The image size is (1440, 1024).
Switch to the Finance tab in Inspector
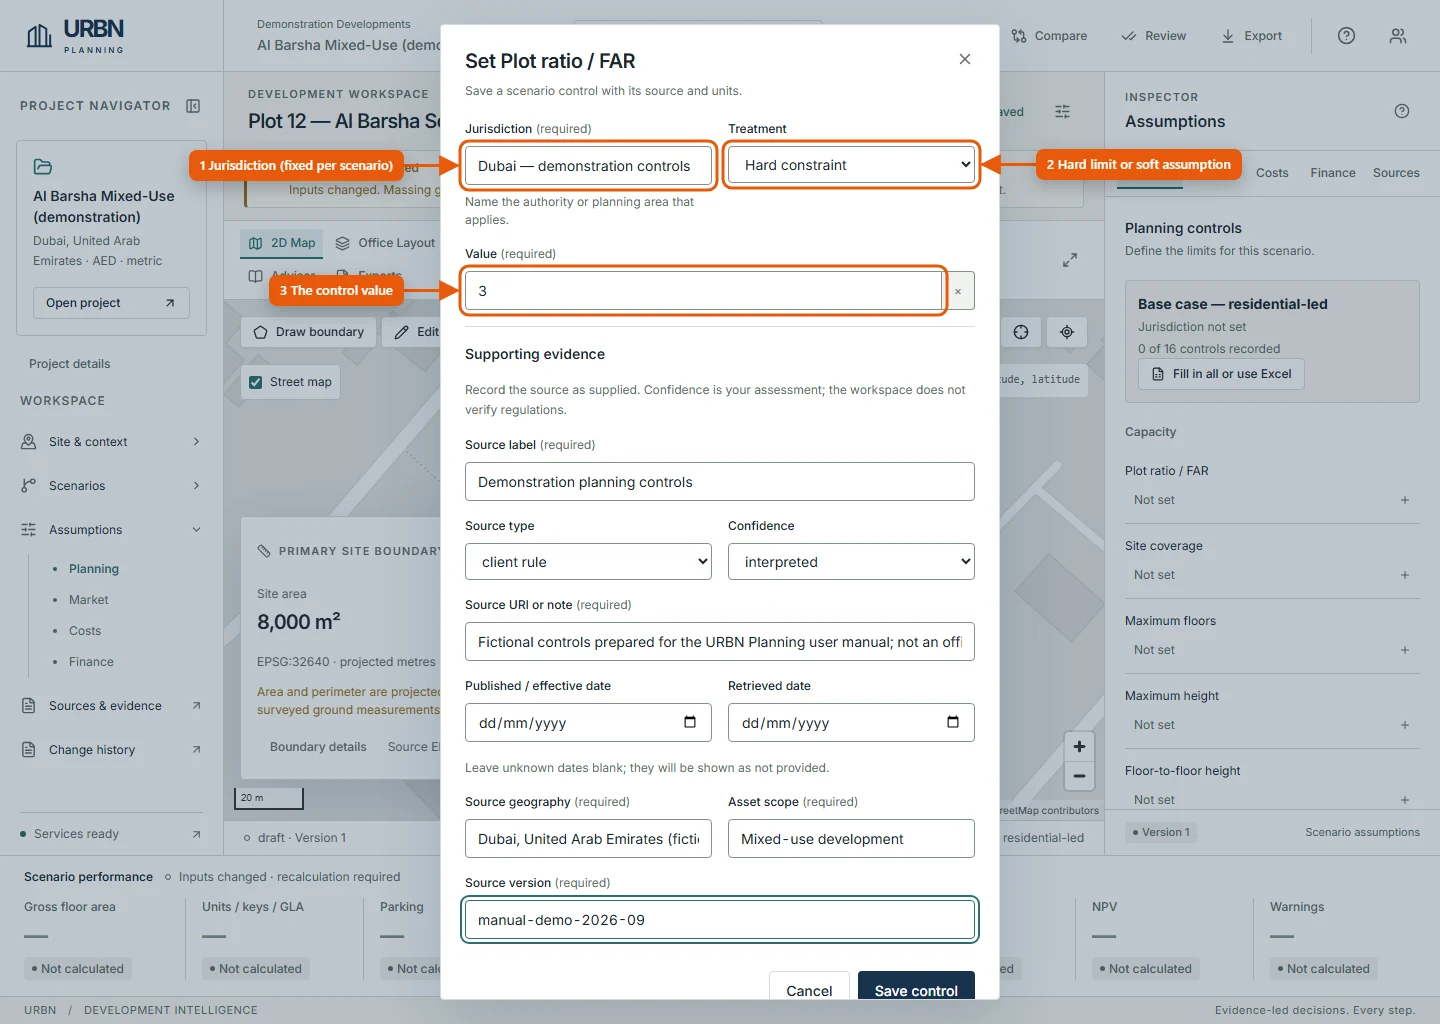[x=1333, y=173]
